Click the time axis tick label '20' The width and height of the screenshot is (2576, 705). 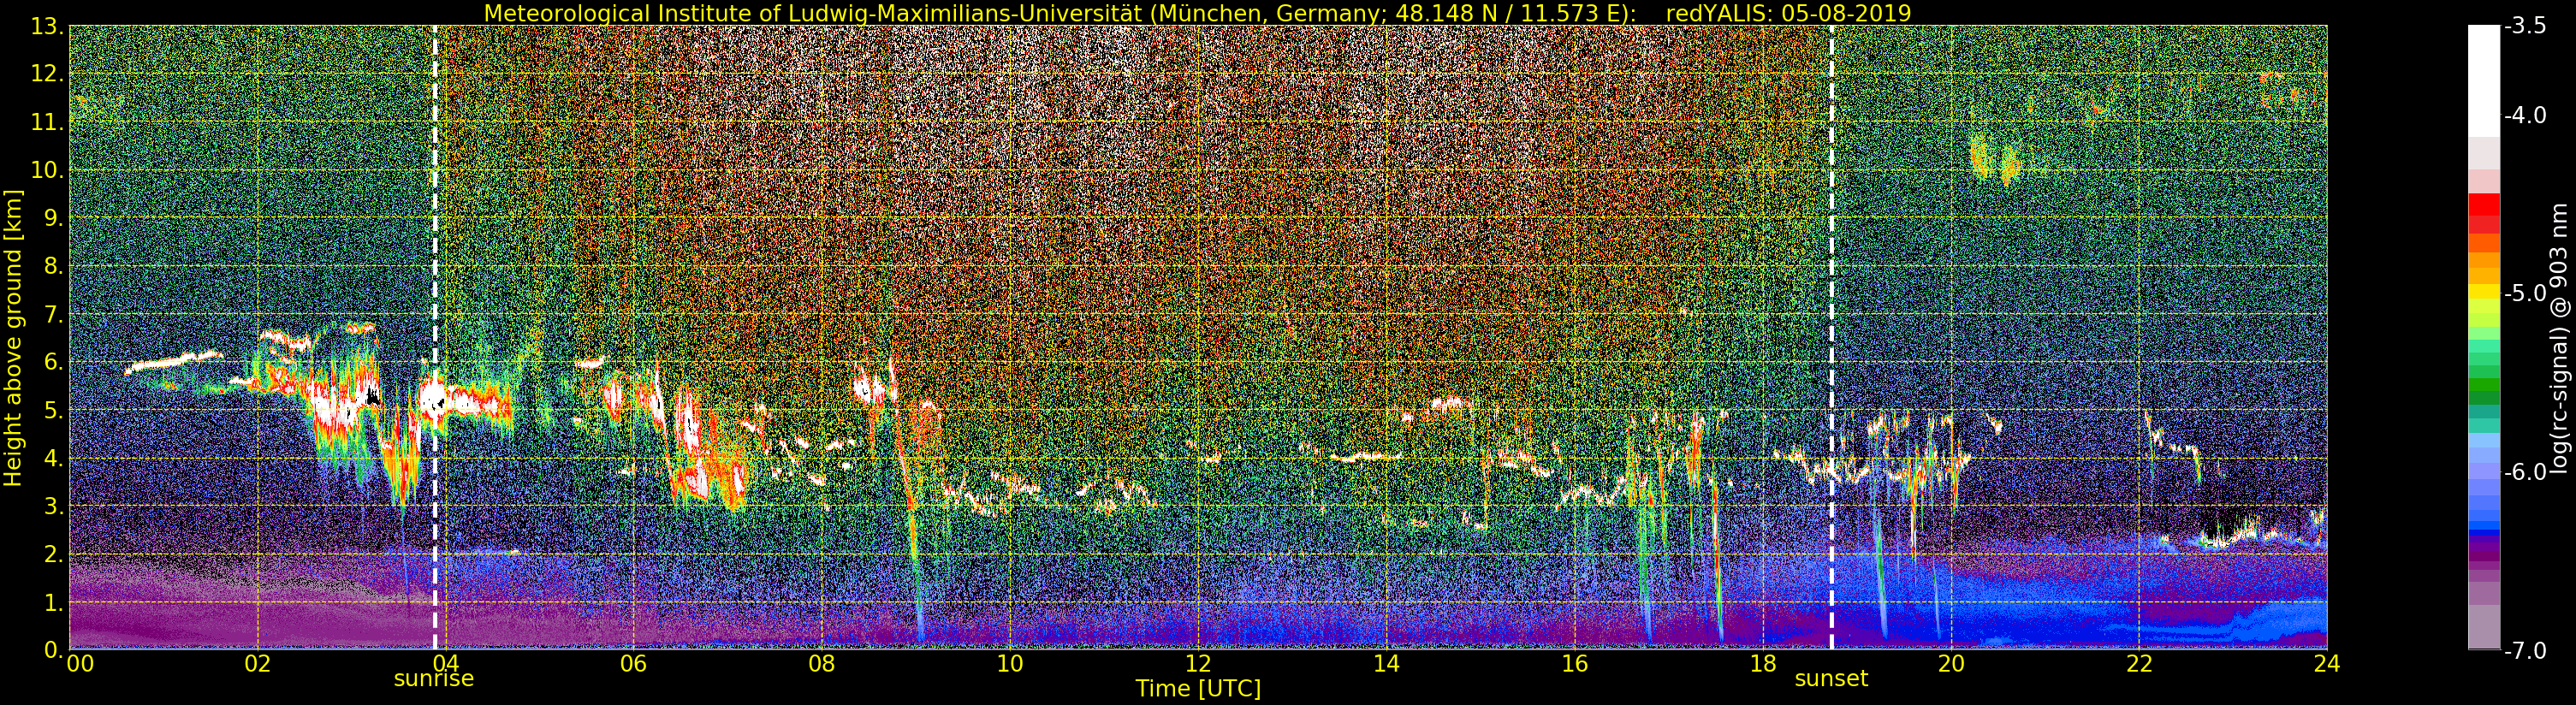click(1951, 663)
